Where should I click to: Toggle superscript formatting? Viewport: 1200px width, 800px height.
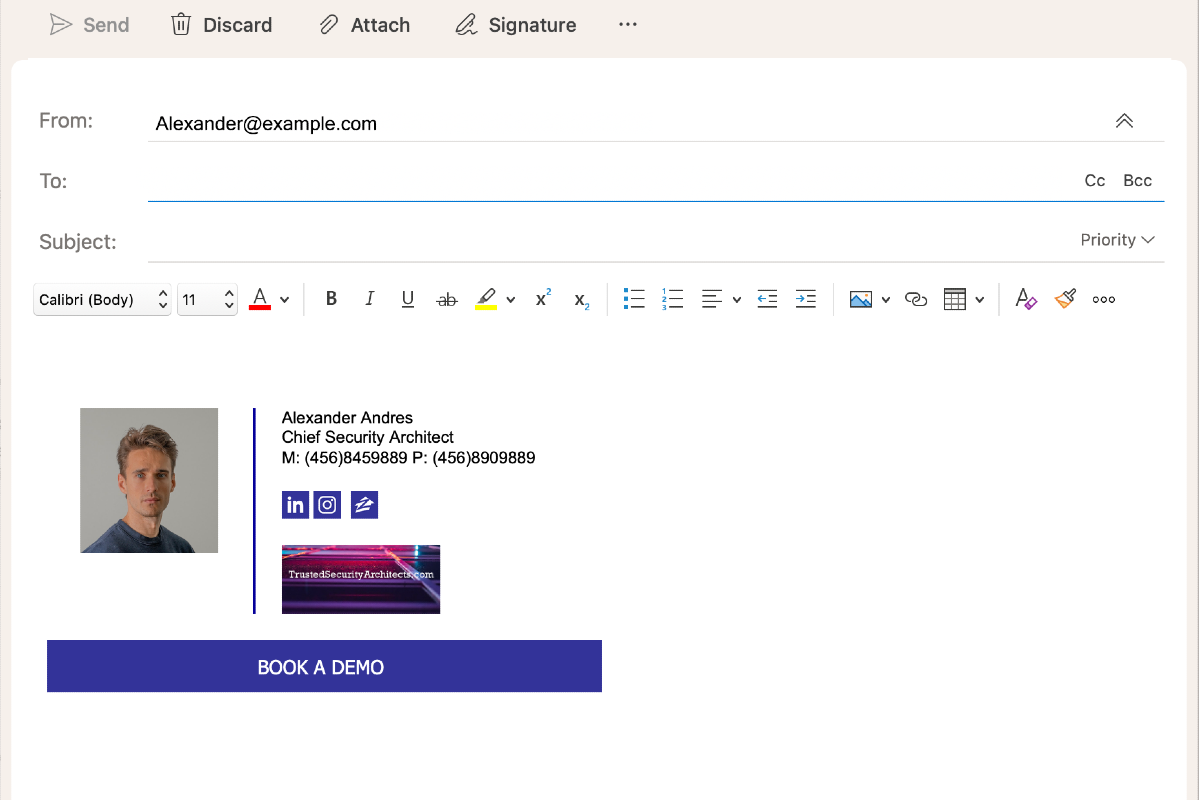[543, 298]
